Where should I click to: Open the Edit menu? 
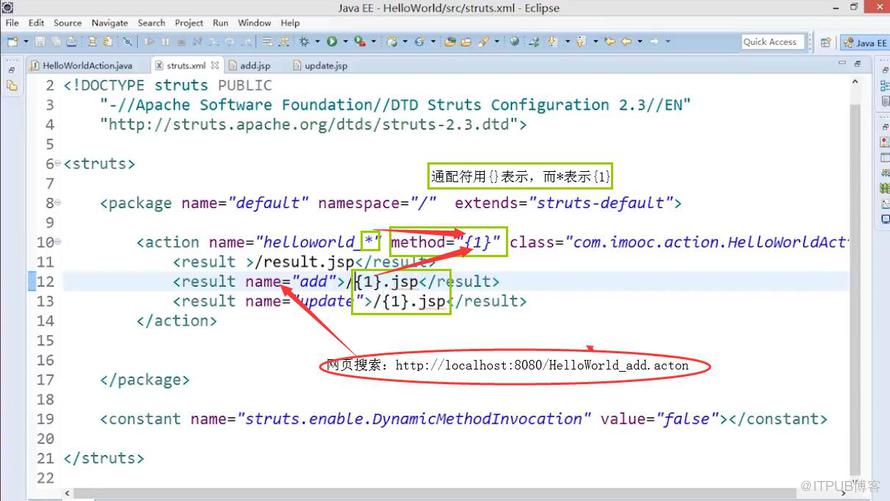[36, 23]
